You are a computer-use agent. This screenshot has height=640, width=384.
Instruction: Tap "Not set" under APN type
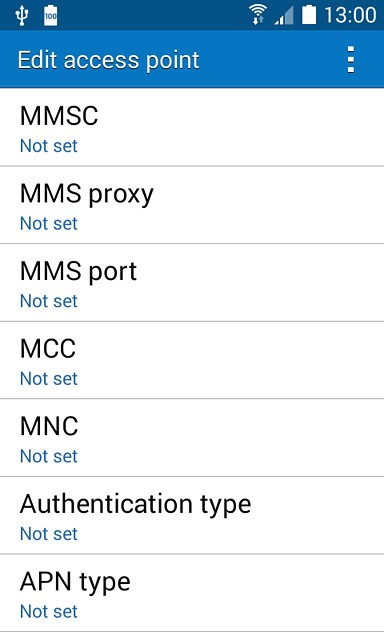[x=49, y=611]
